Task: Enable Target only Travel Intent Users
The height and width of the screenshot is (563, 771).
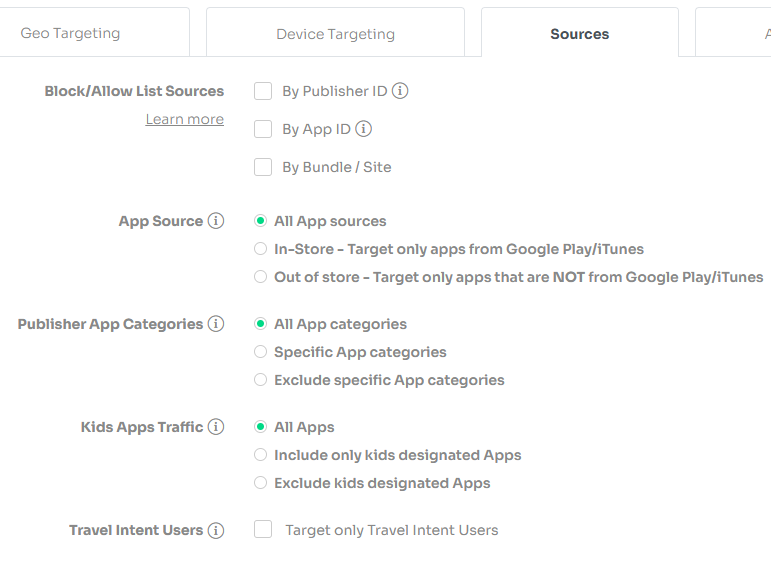Action: tap(263, 530)
